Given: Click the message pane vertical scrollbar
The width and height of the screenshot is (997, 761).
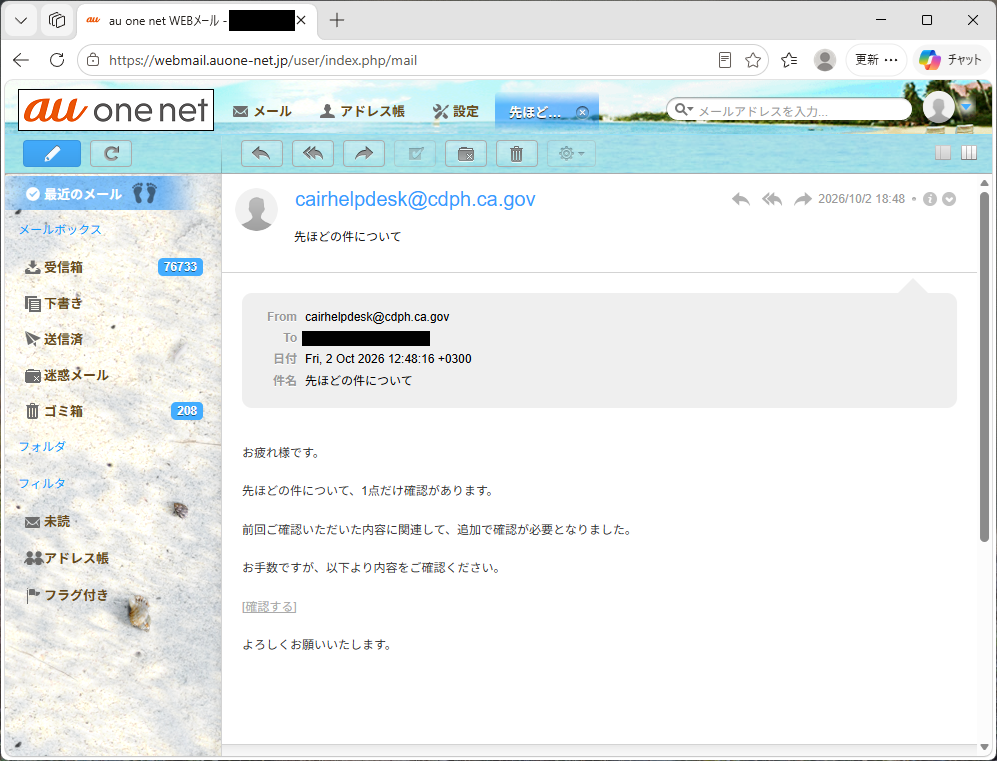Looking at the screenshot, I should (x=984, y=366).
